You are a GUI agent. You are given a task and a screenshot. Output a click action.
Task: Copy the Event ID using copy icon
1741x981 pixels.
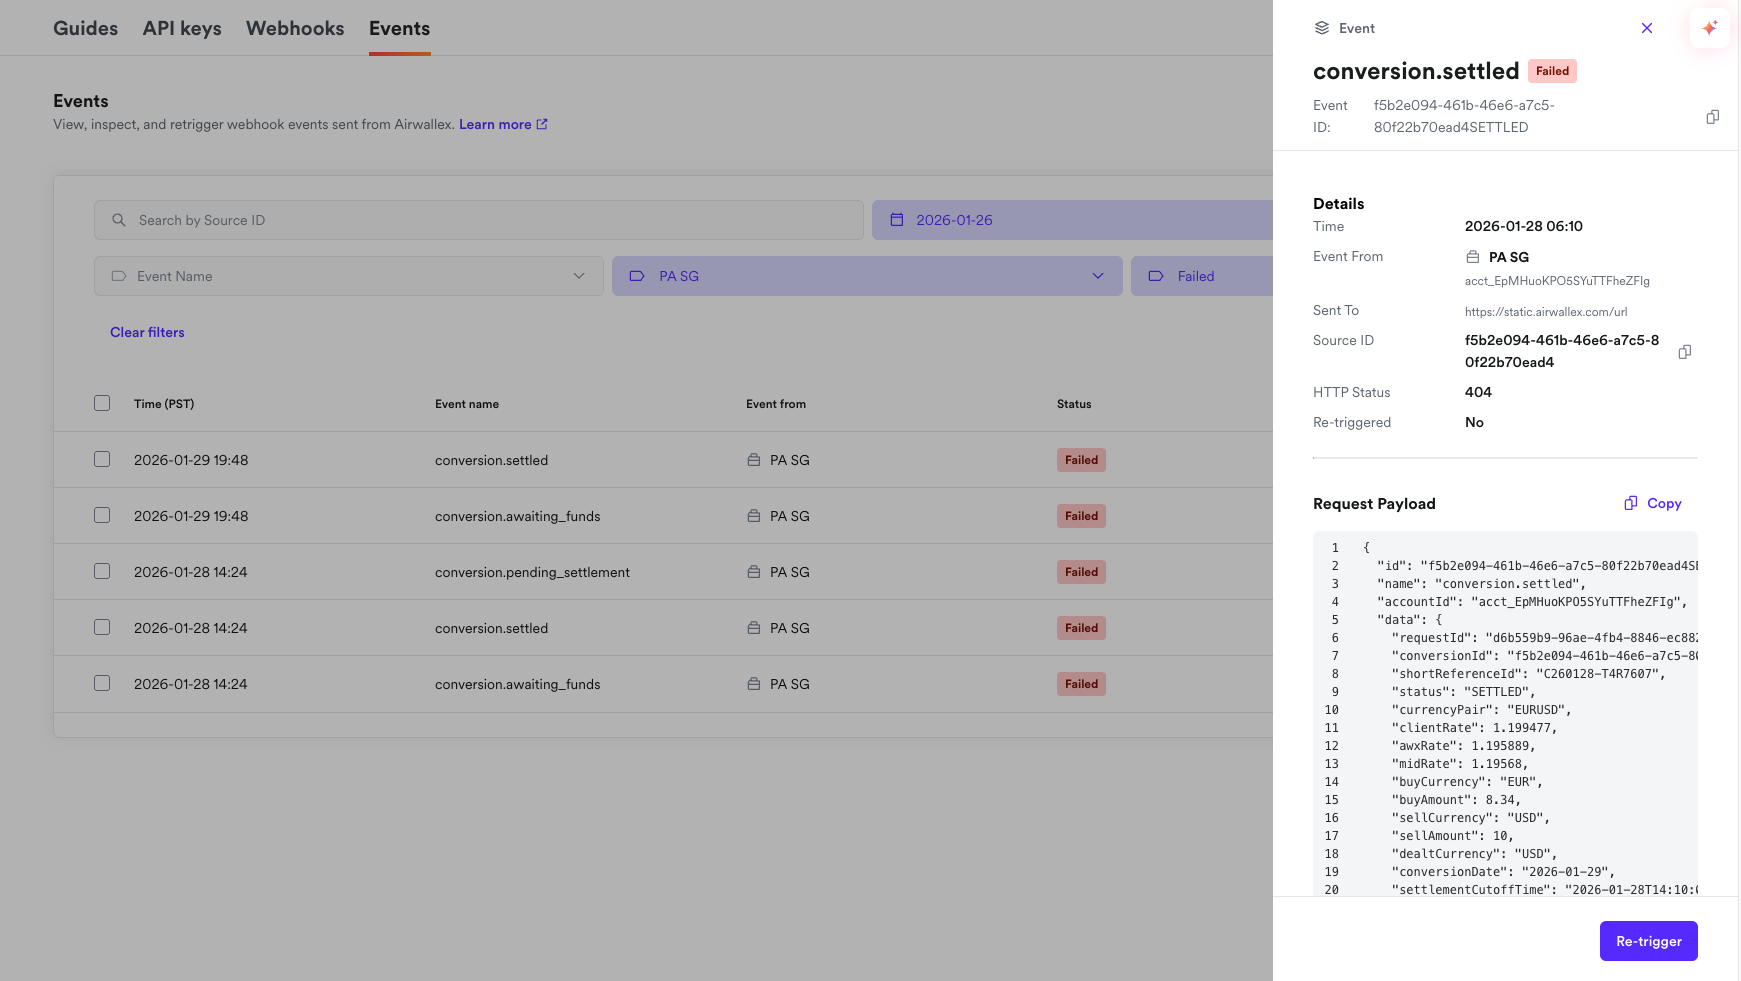[x=1712, y=117]
